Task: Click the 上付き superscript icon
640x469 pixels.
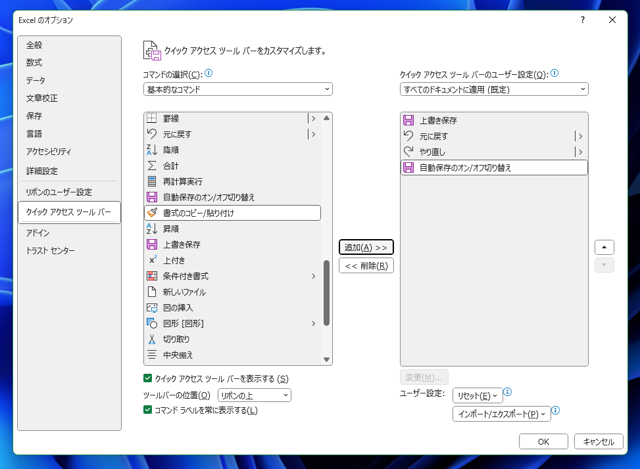Action: (x=152, y=260)
